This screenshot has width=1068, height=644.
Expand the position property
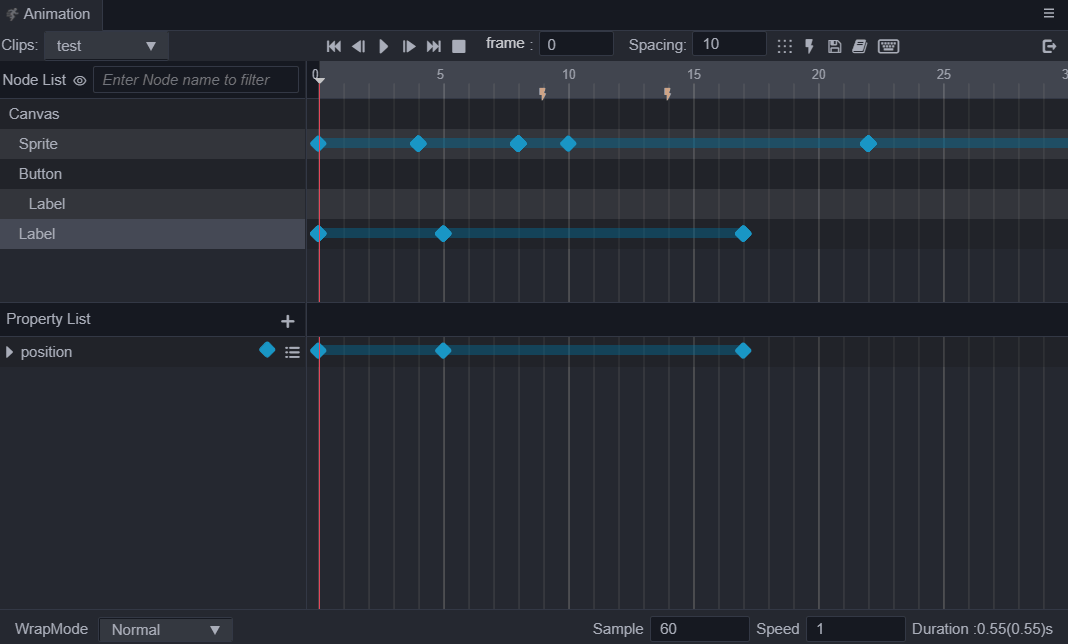click(9, 352)
